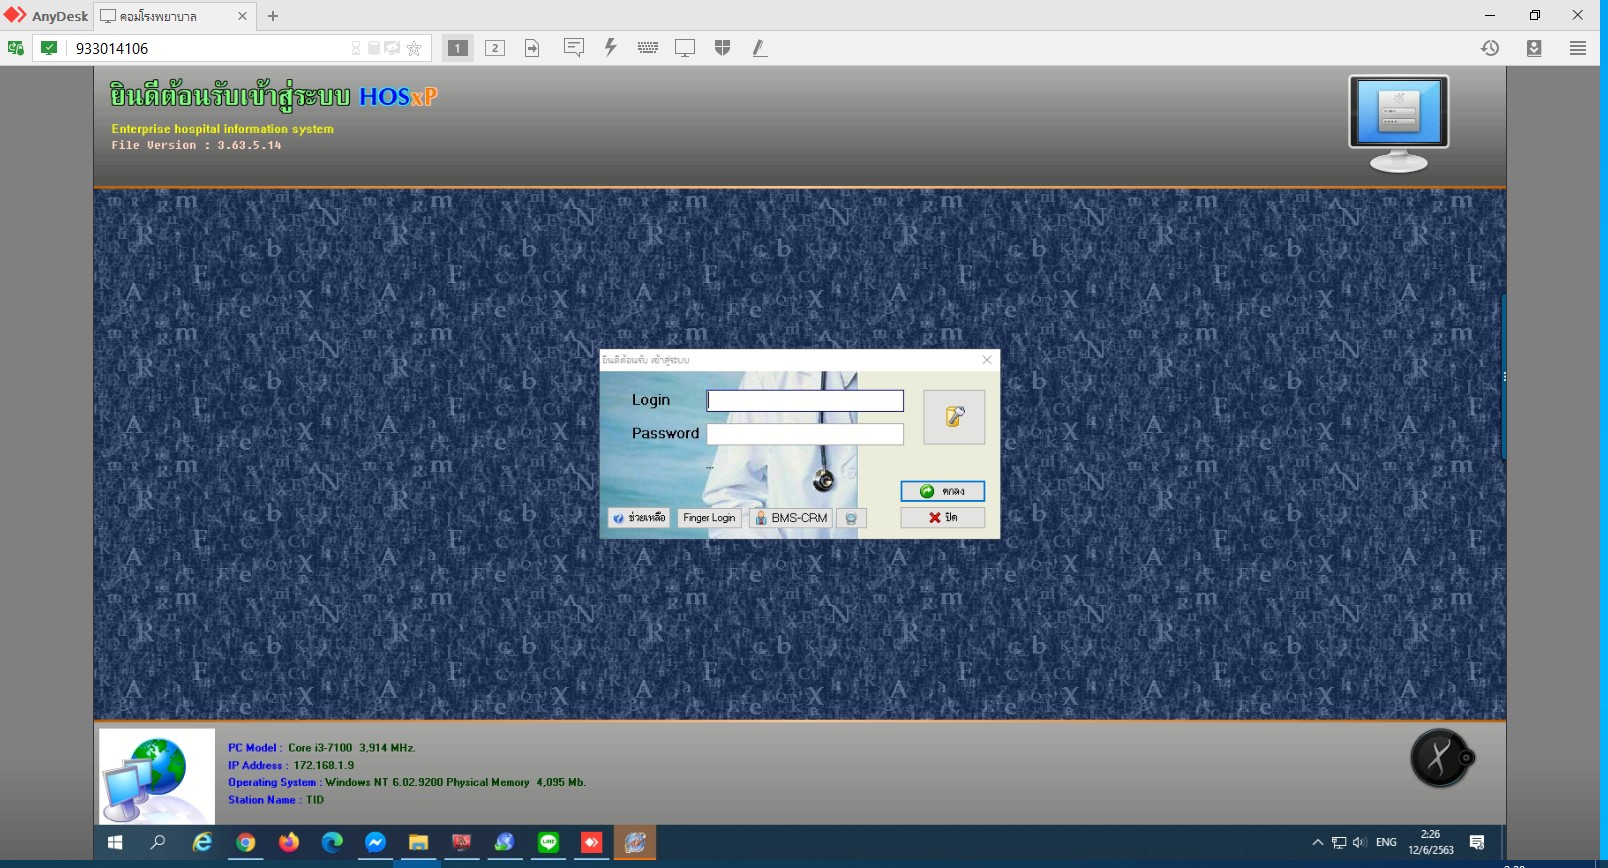Switch to remote monitor 1 in AnyDesk toolbar
Image resolution: width=1608 pixels, height=868 pixels.
click(x=457, y=48)
